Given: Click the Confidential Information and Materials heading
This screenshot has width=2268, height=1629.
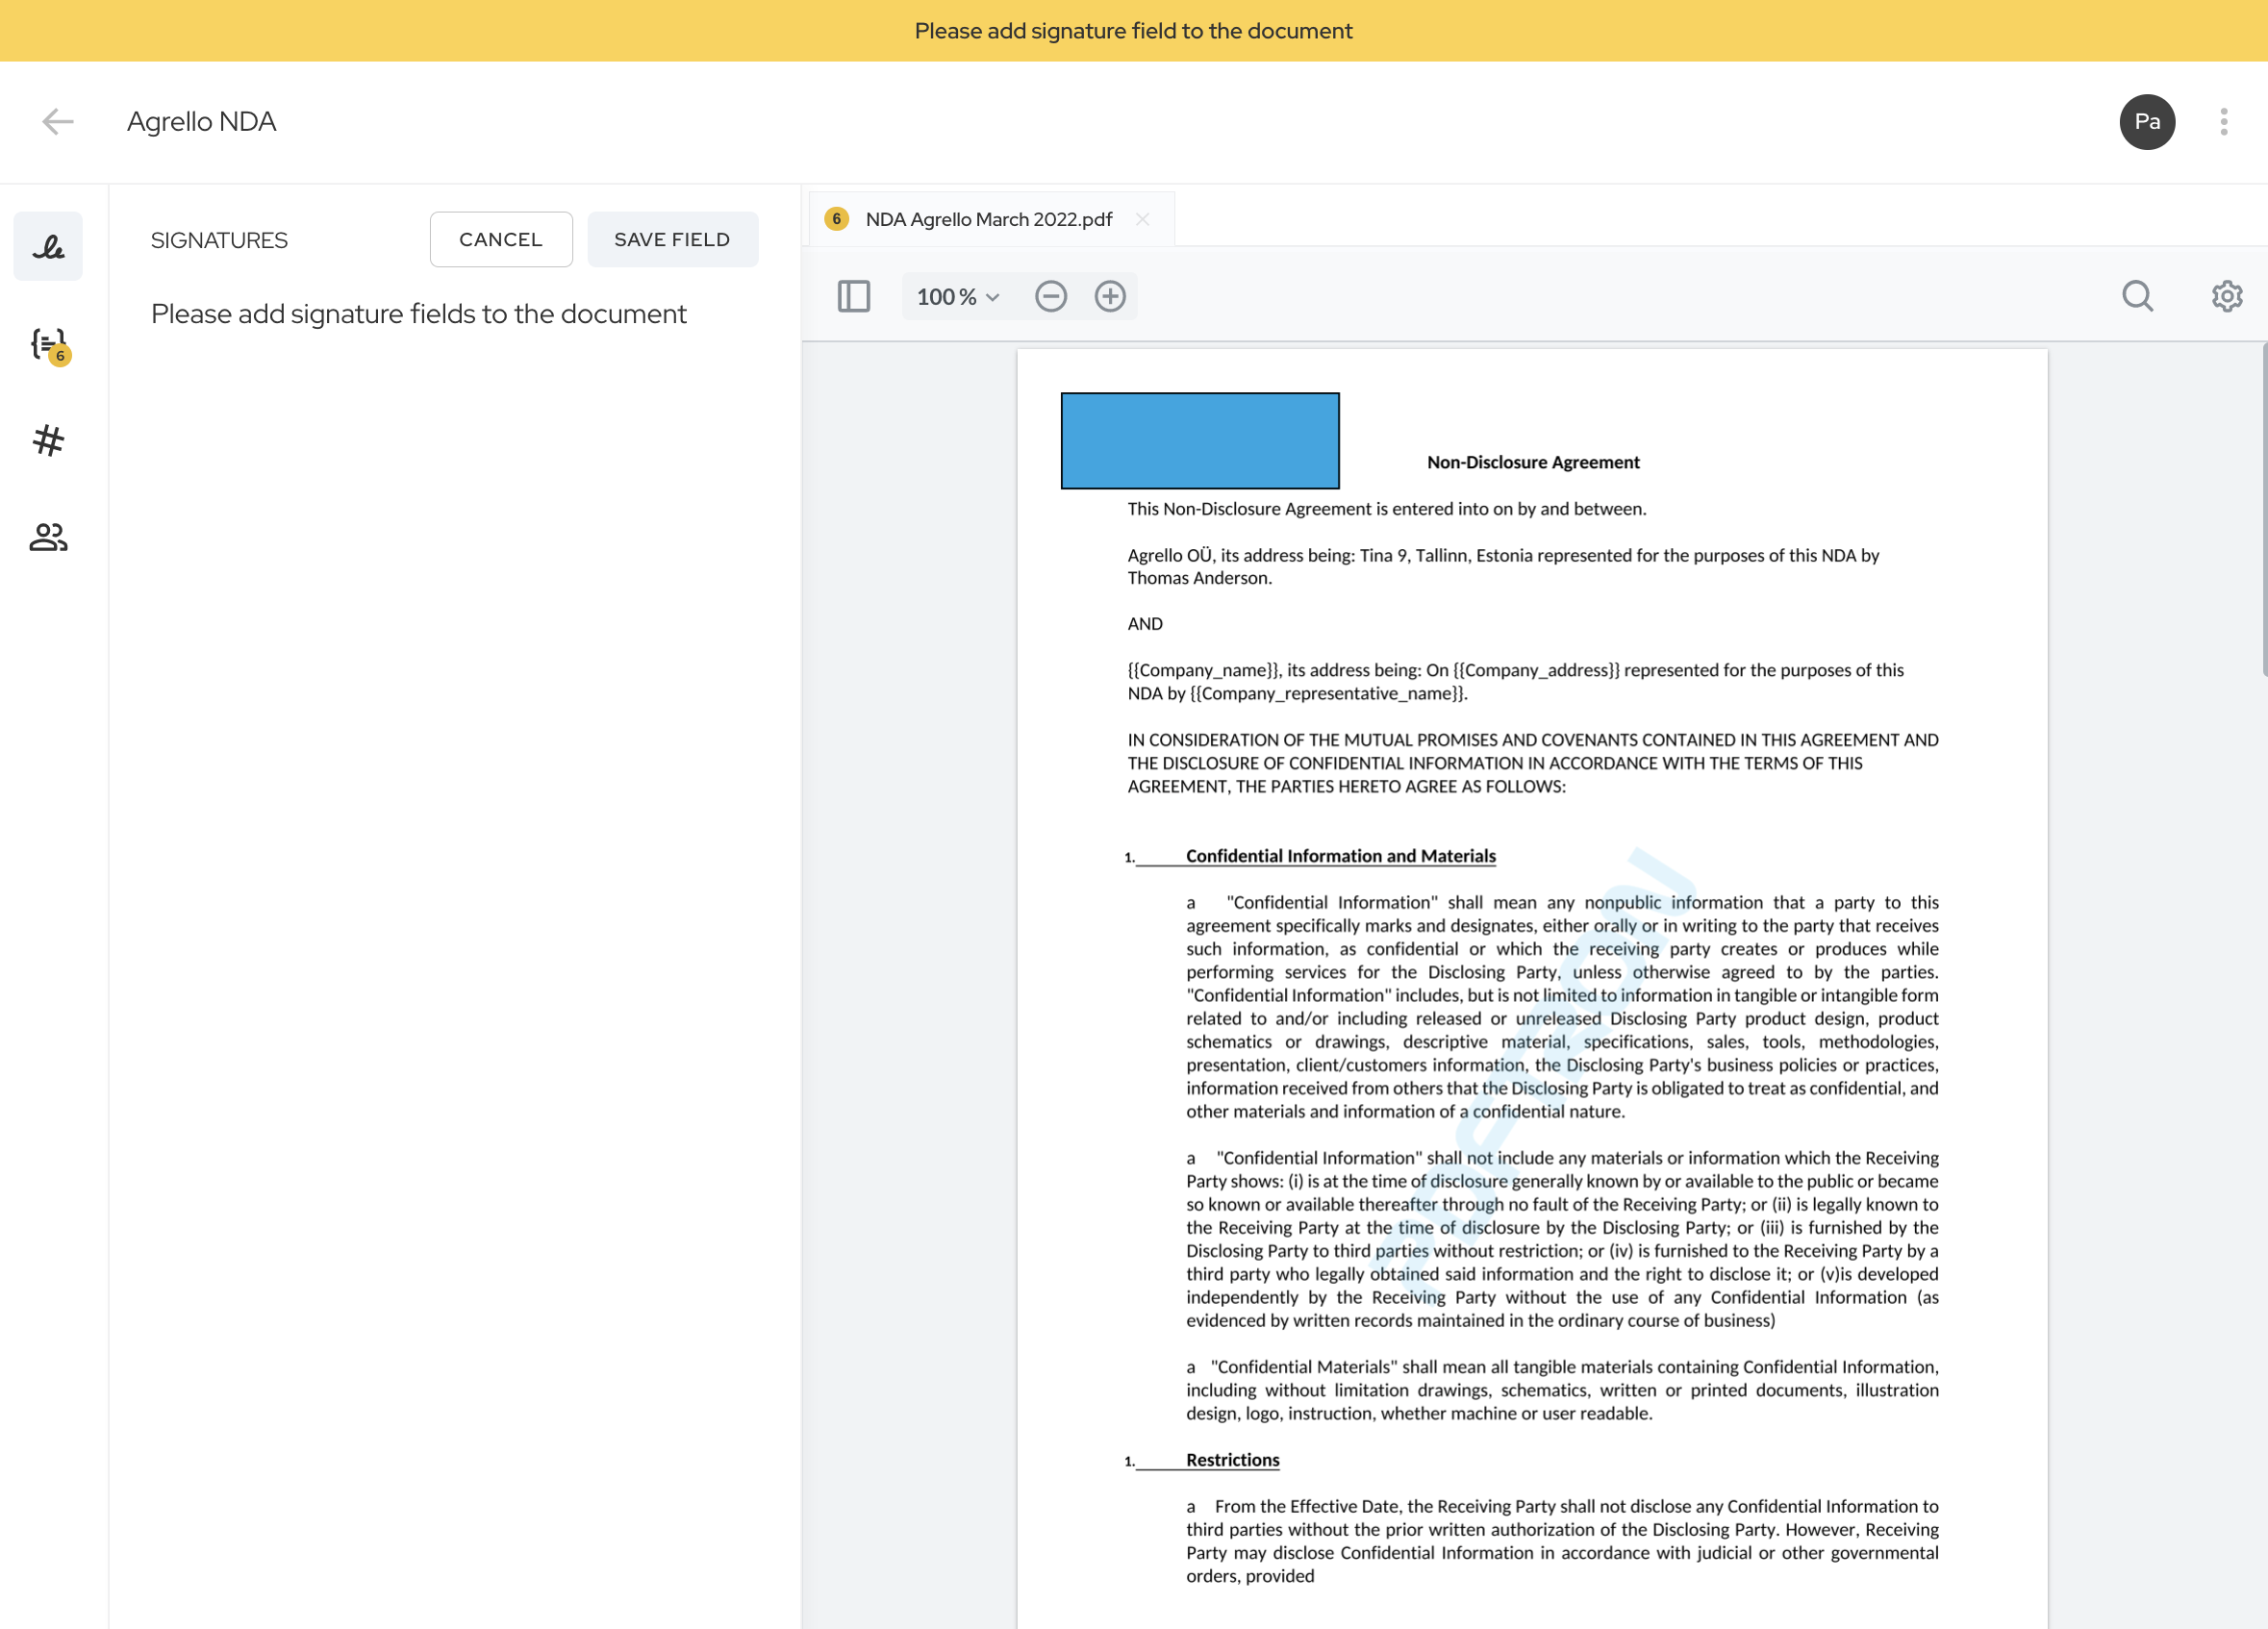Looking at the screenshot, I should (x=1340, y=856).
